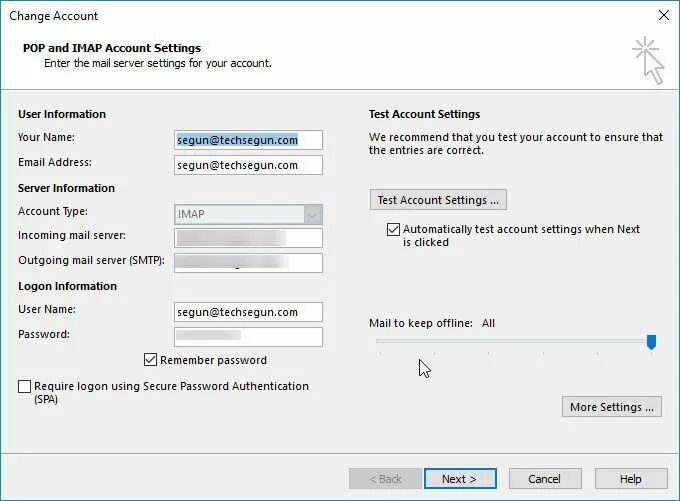Click Test Account Settings button
This screenshot has width=680, height=501.
(x=438, y=200)
